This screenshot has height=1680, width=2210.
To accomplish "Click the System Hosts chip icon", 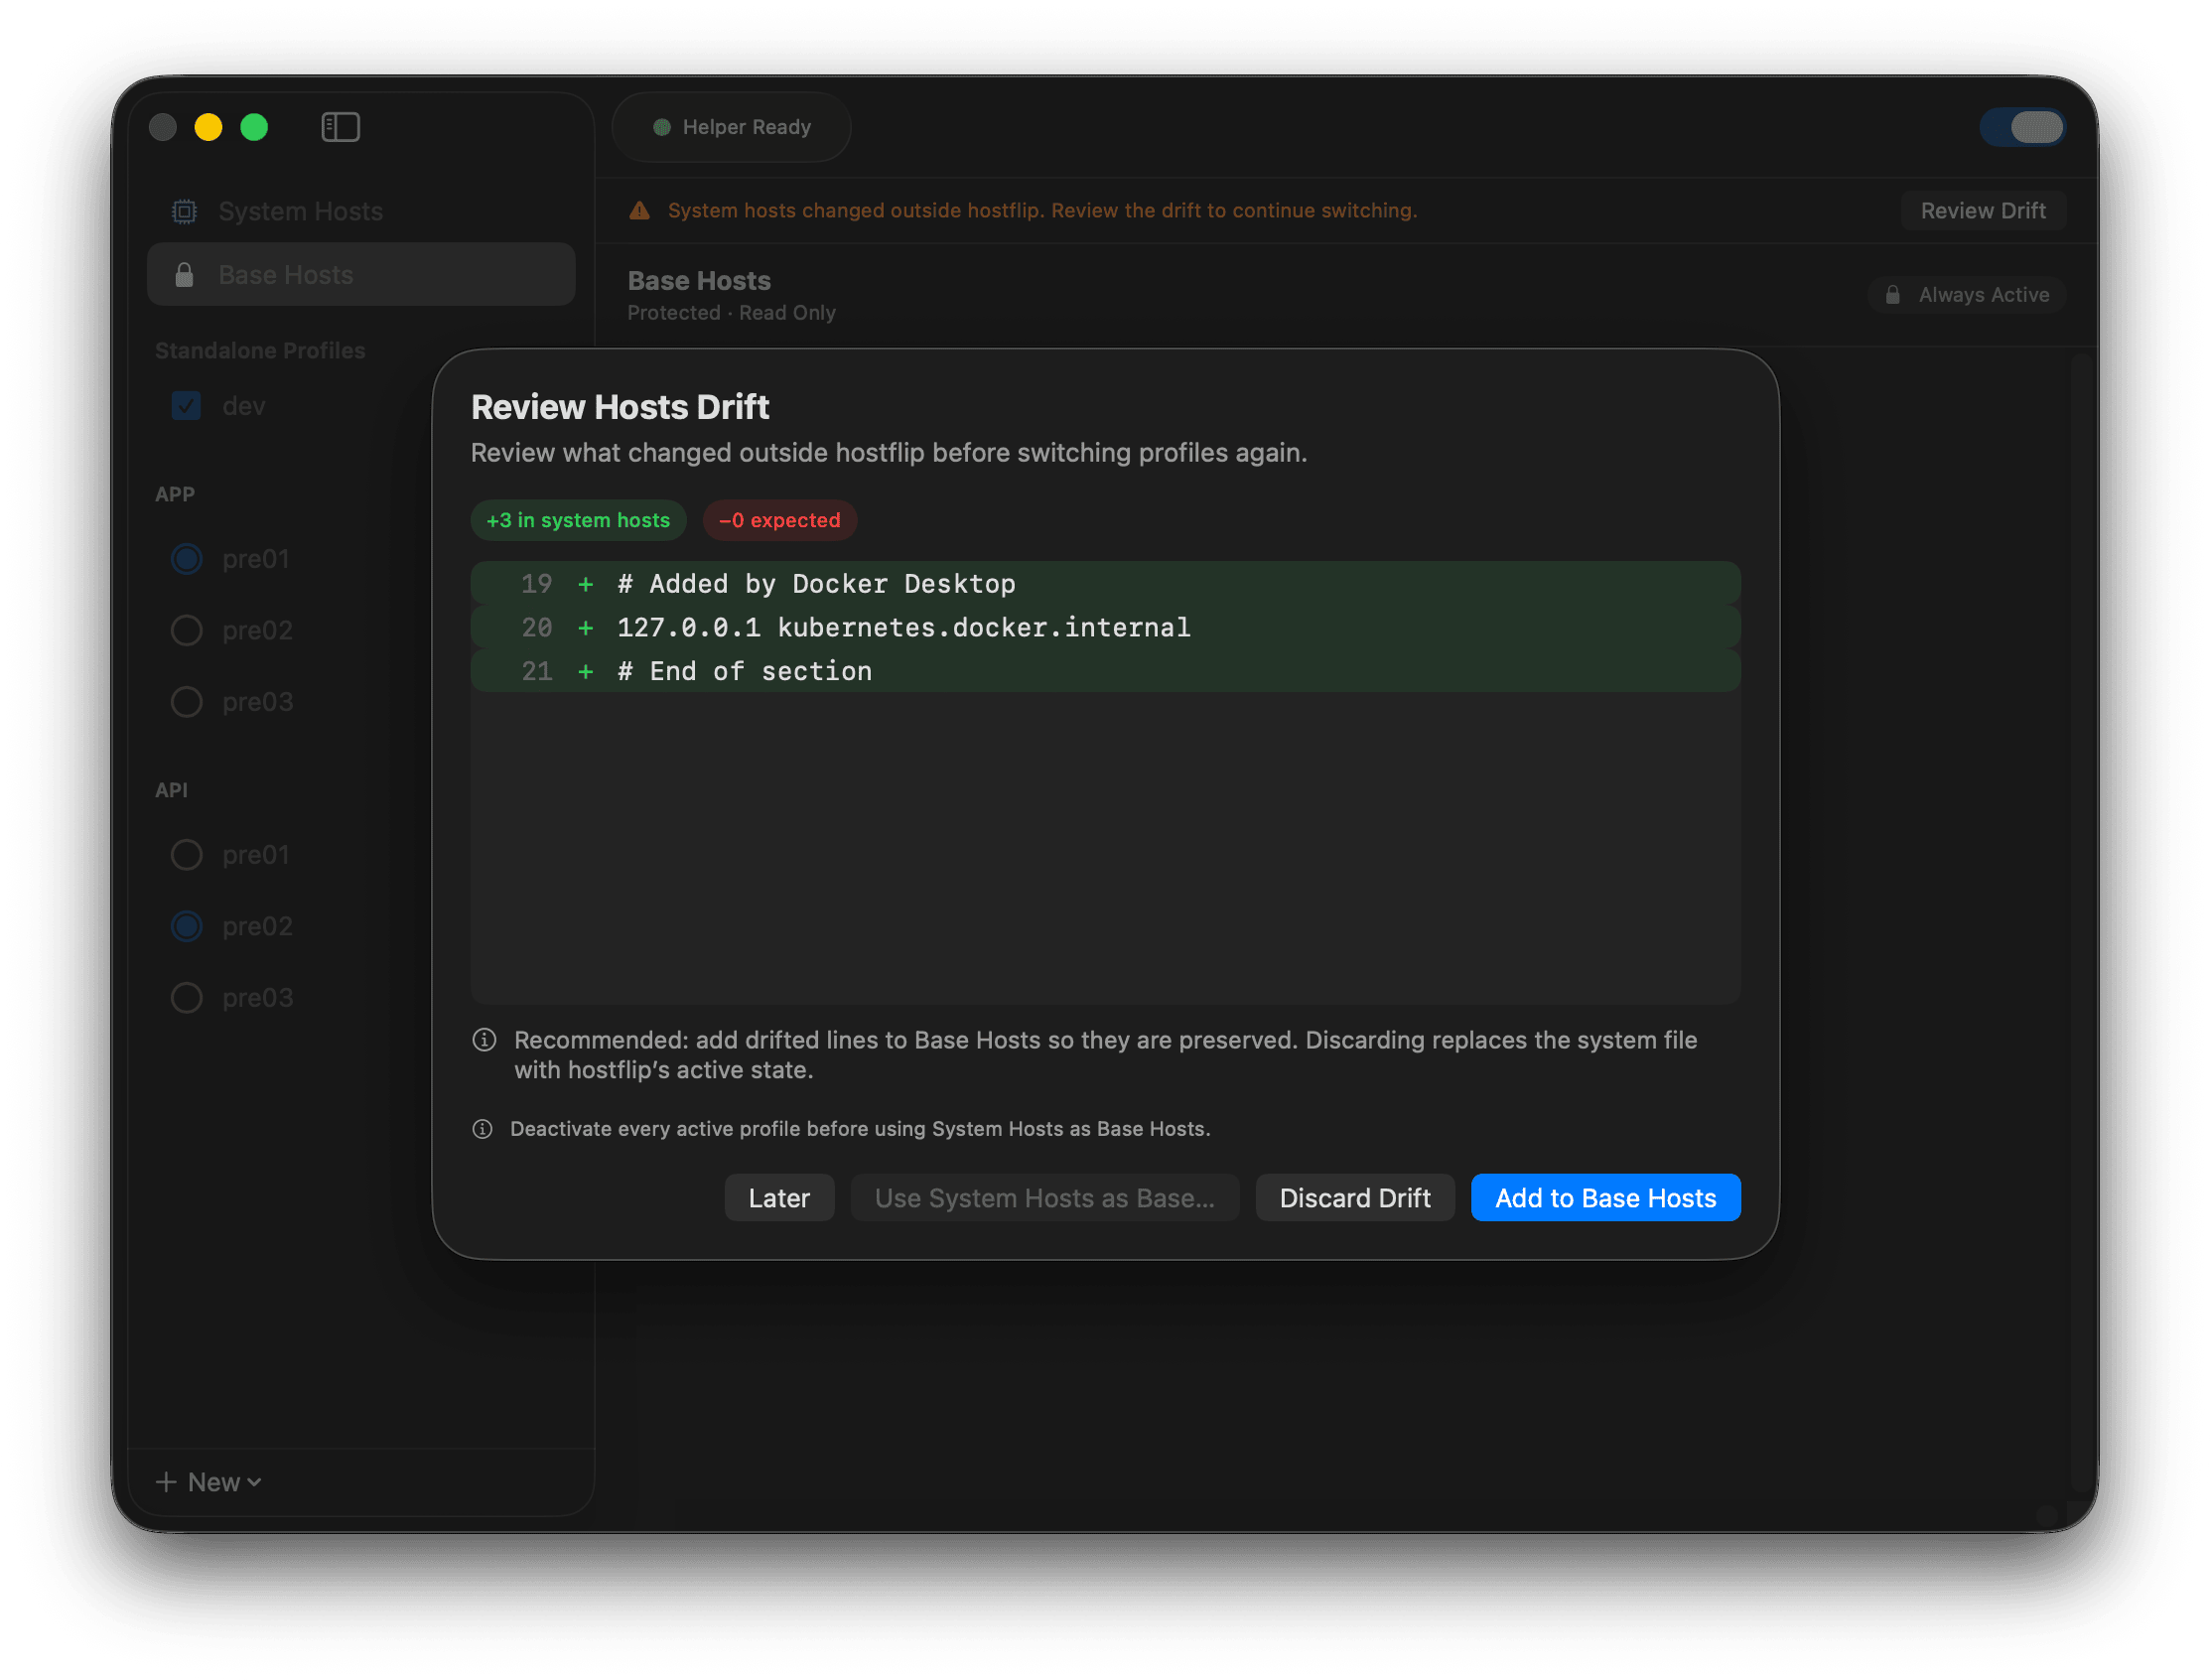I will [184, 211].
